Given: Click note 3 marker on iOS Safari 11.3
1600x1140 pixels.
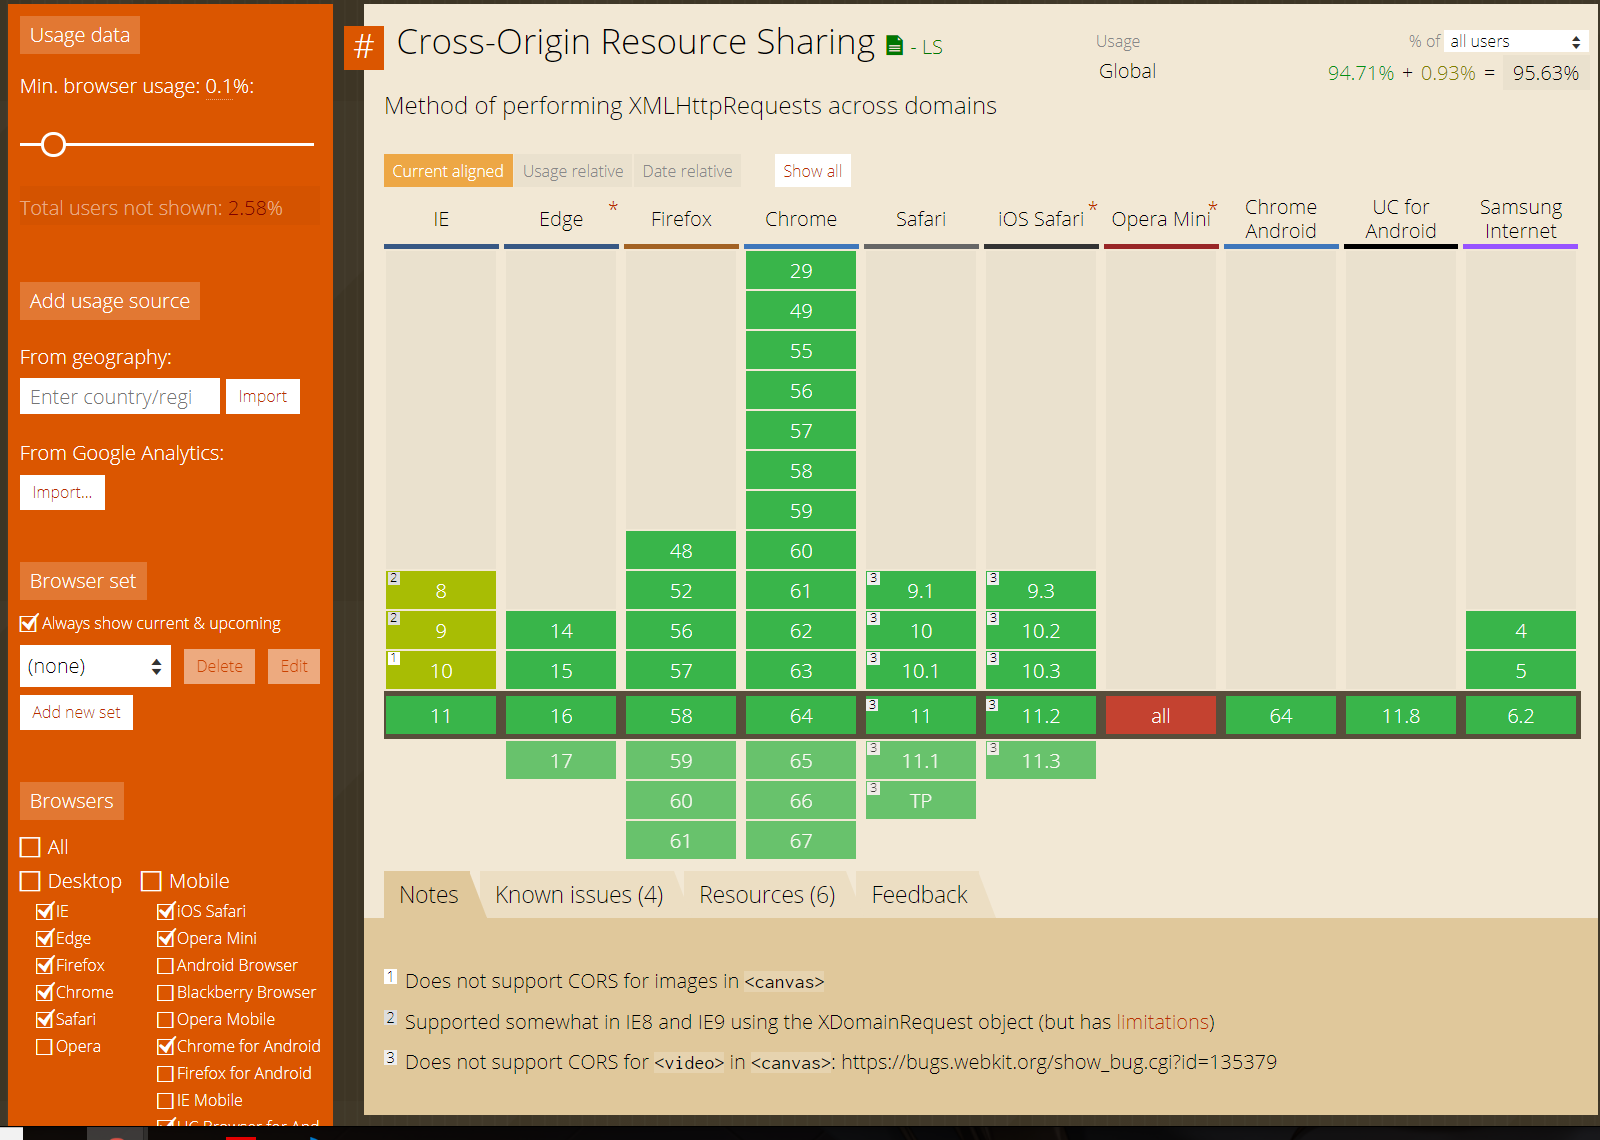Looking at the screenshot, I should [x=993, y=748].
